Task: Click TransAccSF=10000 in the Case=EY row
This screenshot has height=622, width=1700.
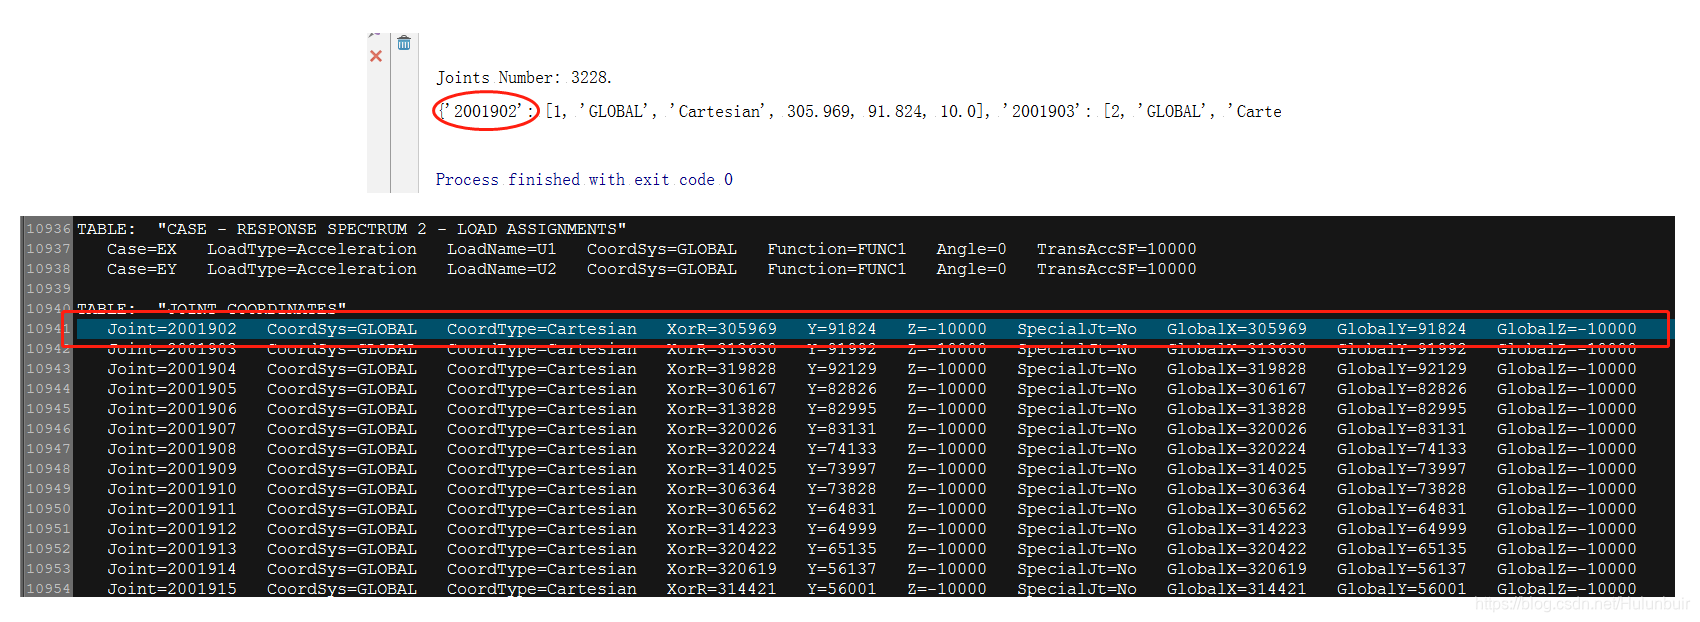Action: click(x=1116, y=269)
